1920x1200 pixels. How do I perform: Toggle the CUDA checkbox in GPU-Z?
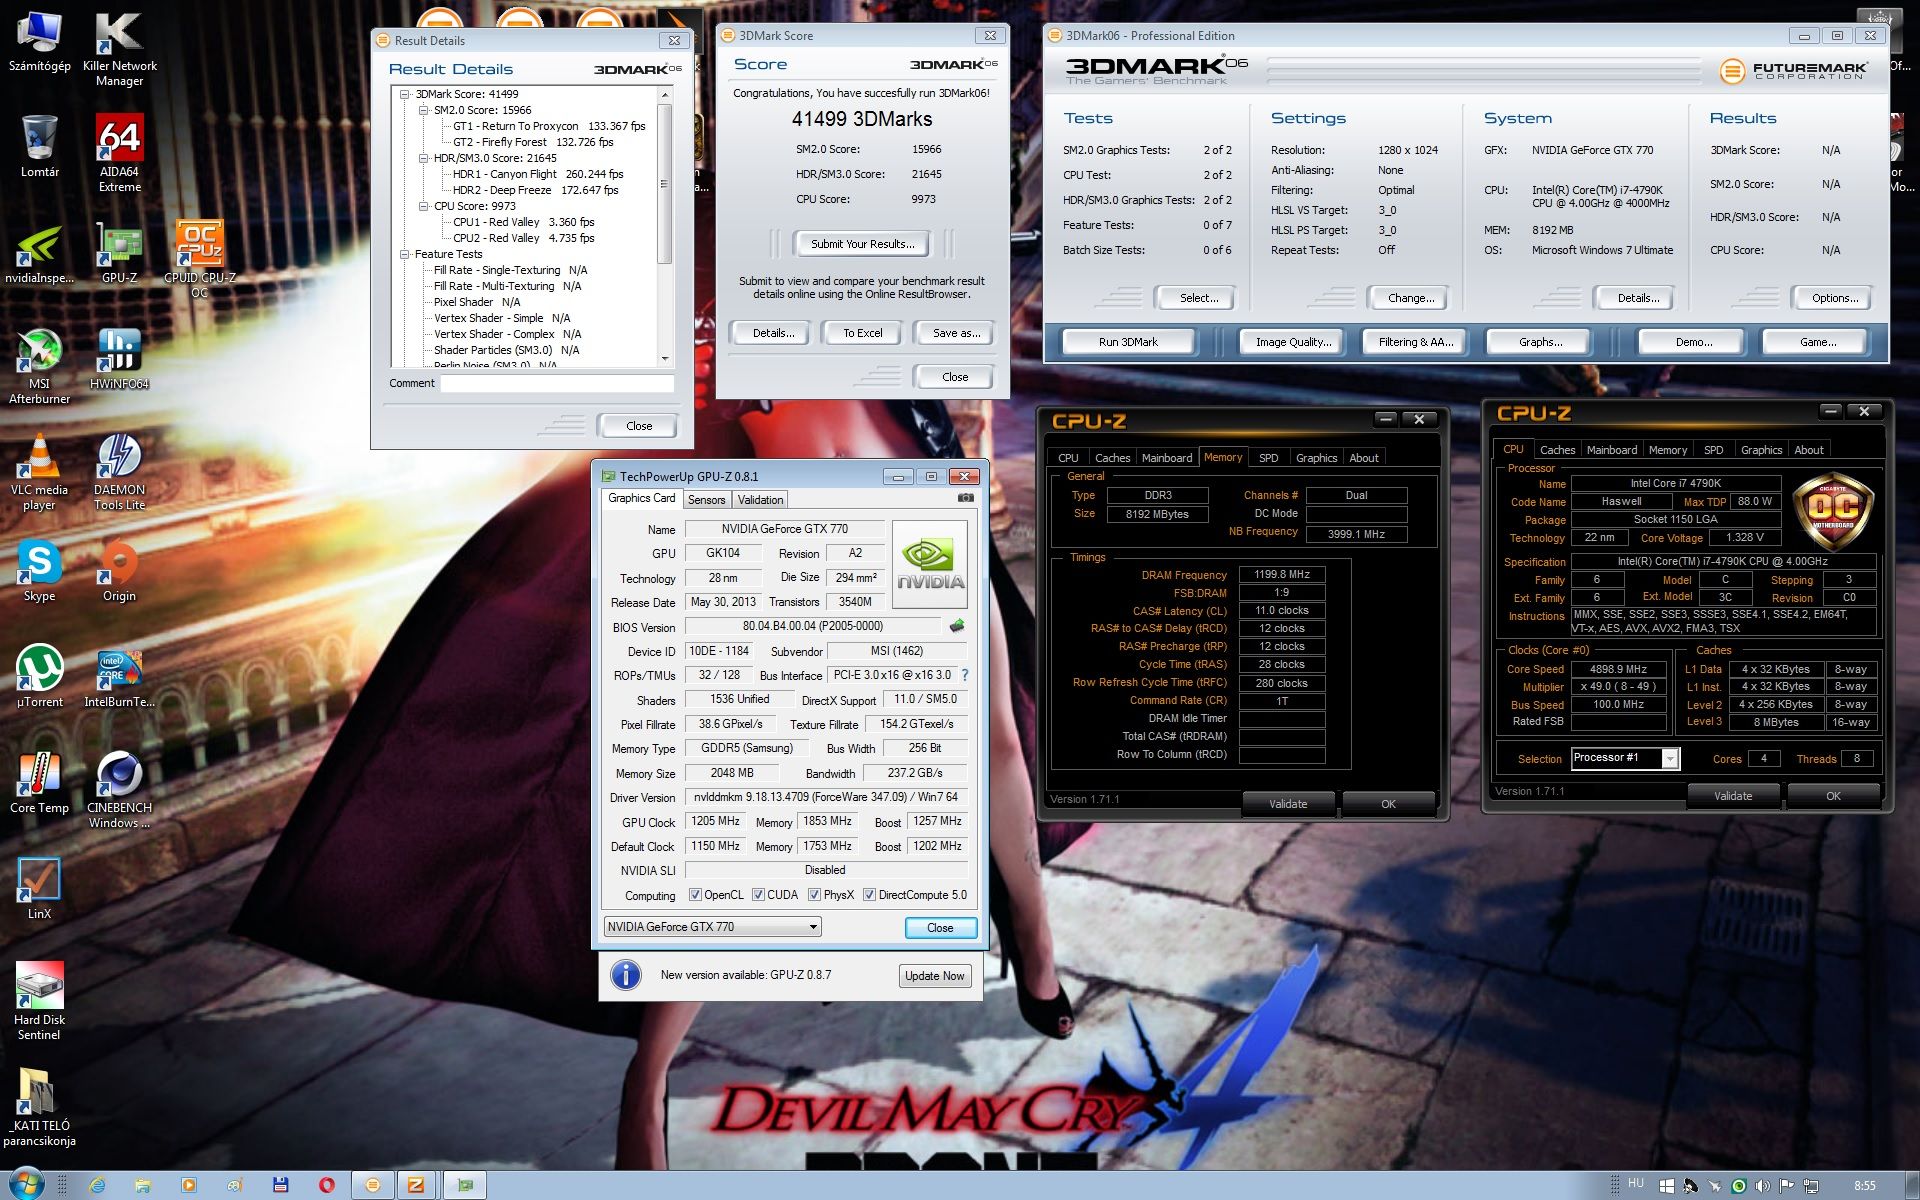758,895
